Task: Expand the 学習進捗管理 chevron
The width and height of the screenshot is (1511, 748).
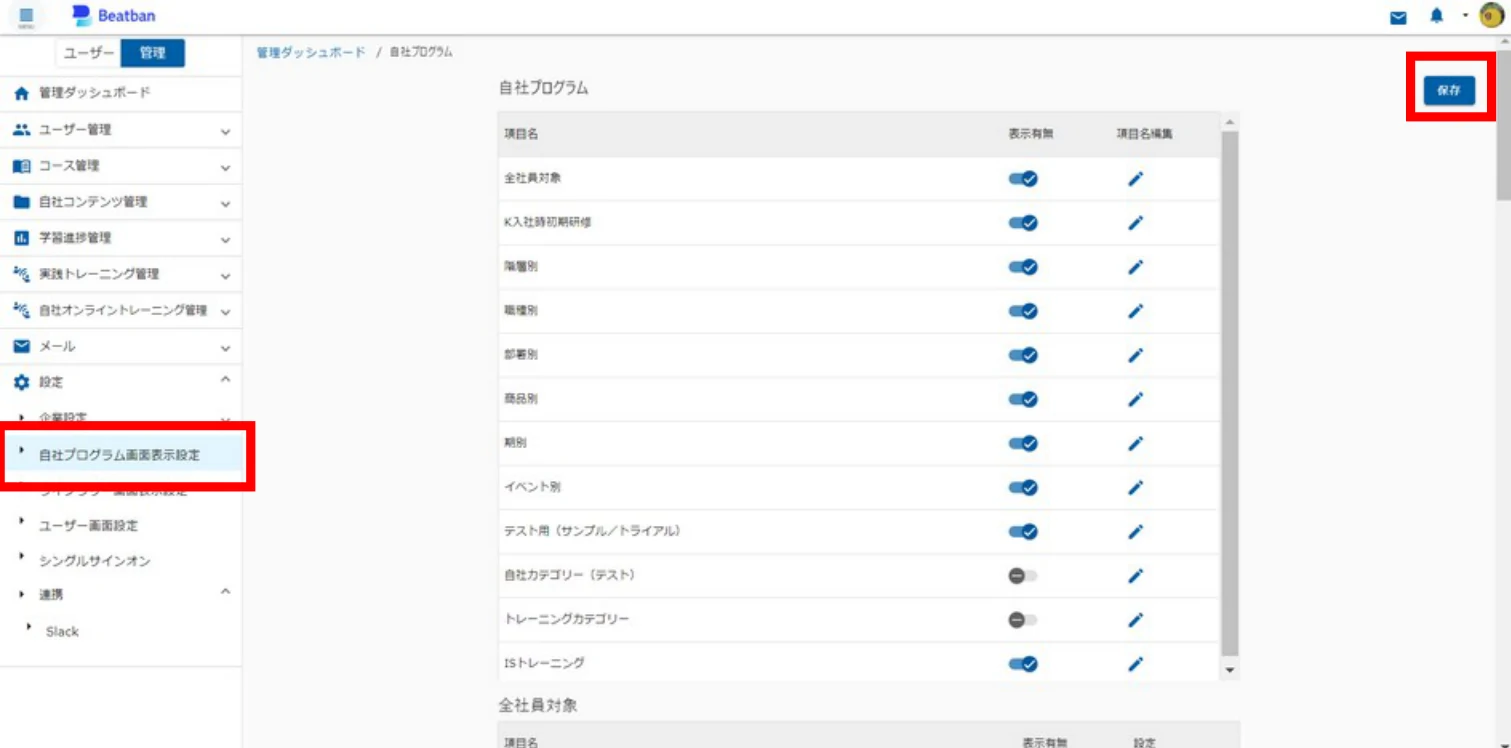Action: coord(225,239)
